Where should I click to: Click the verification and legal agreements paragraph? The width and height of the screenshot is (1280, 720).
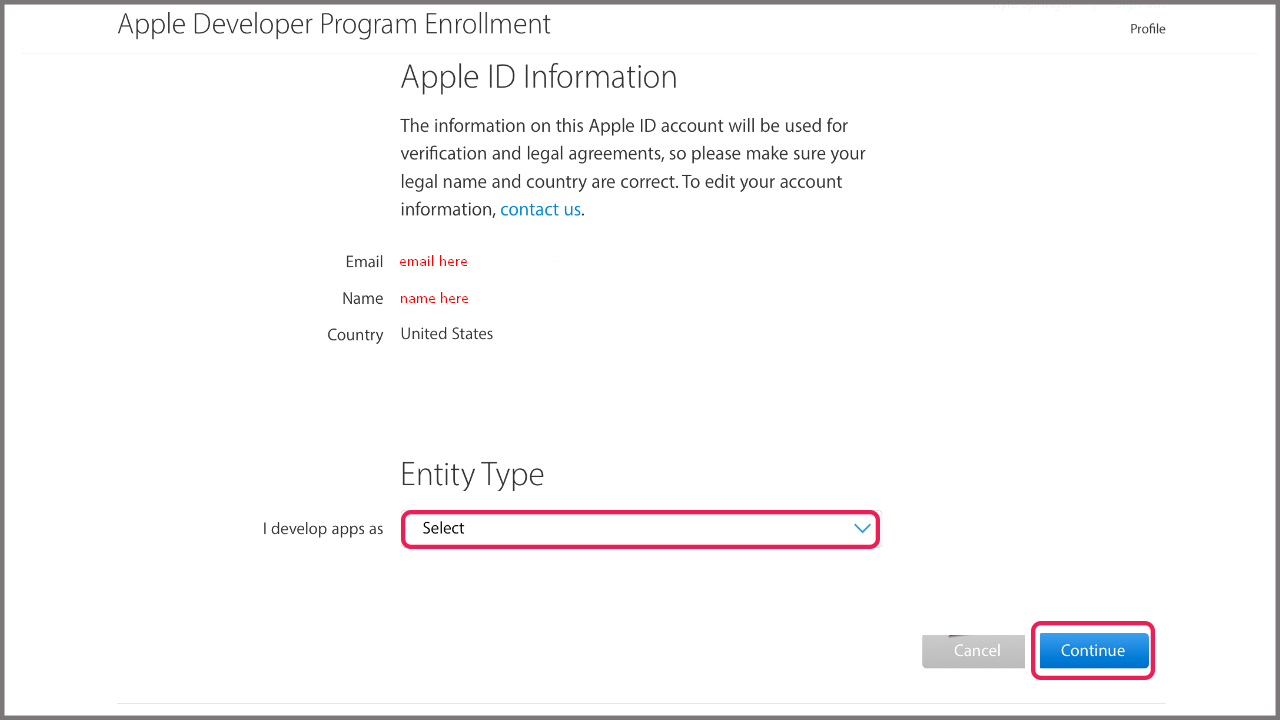[632, 154]
